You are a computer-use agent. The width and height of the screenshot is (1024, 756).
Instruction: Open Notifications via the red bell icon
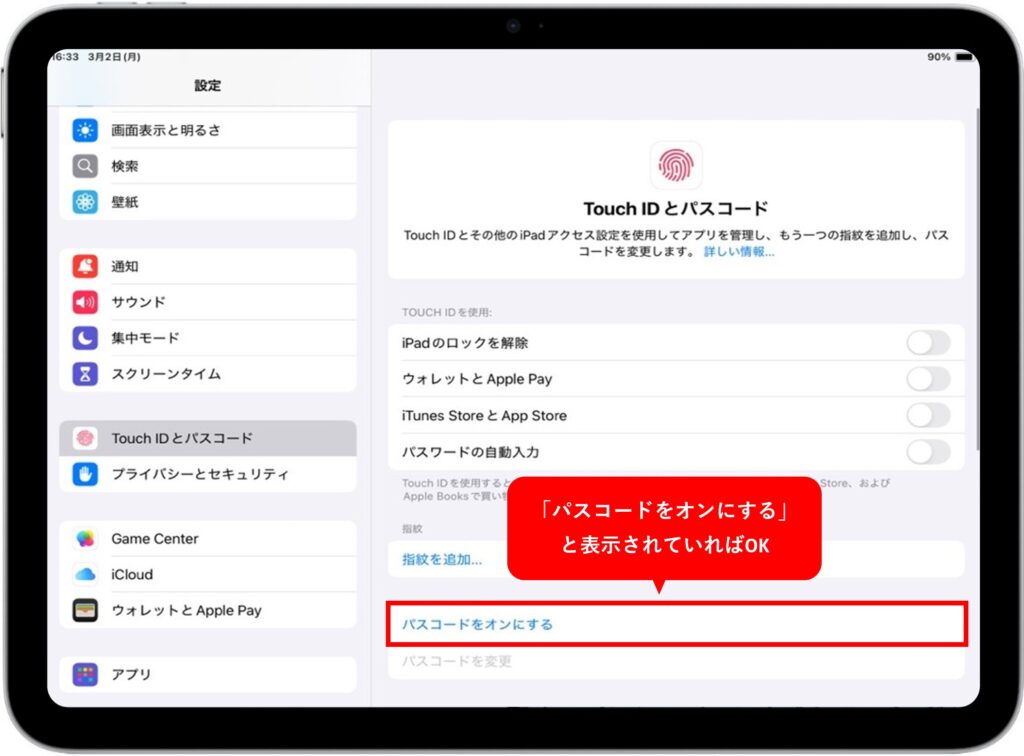[x=85, y=266]
